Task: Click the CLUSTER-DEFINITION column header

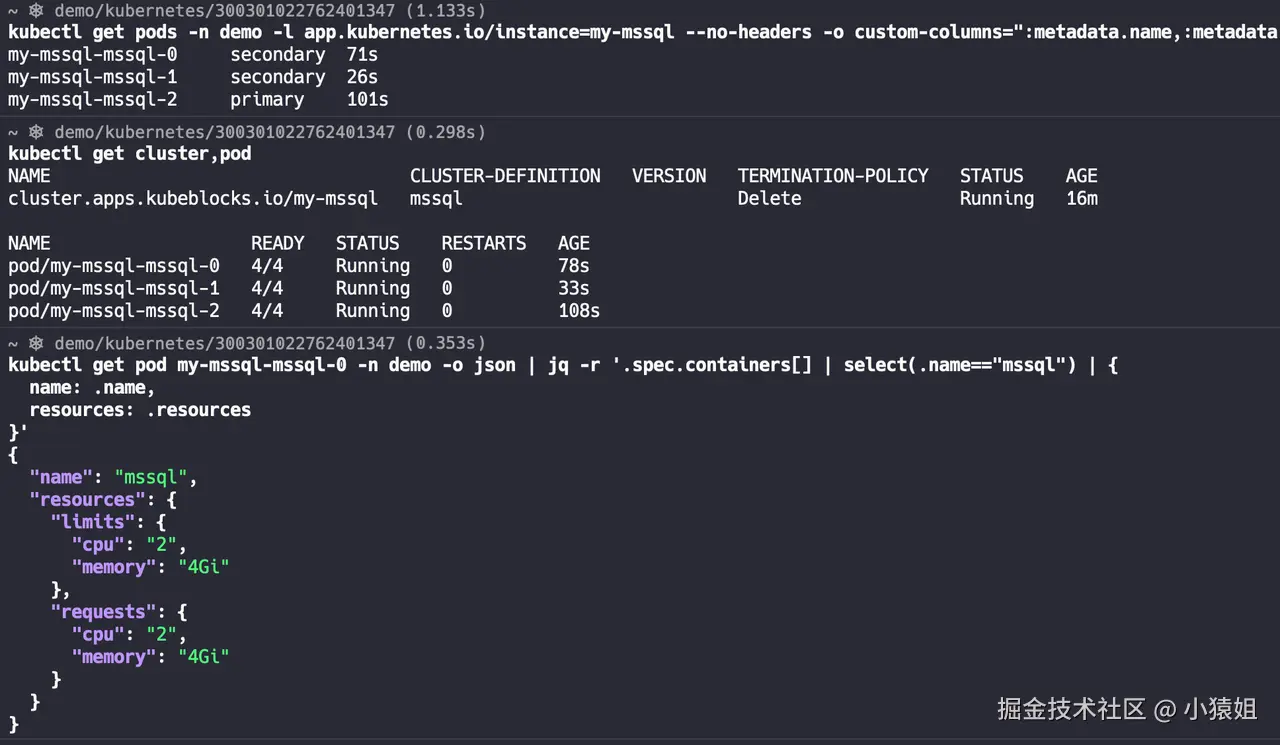Action: pos(505,176)
